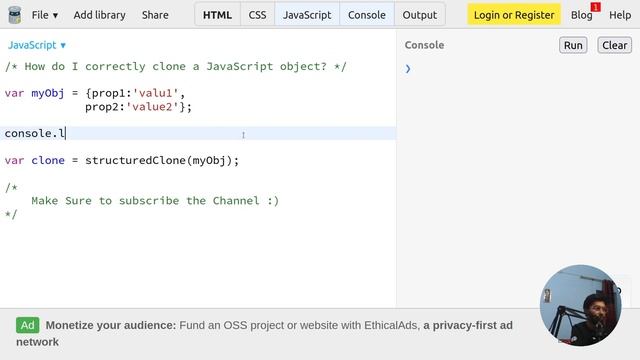The width and height of the screenshot is (640, 360).
Task: Expand the JavaScript language dropdown
Action: 37,45
